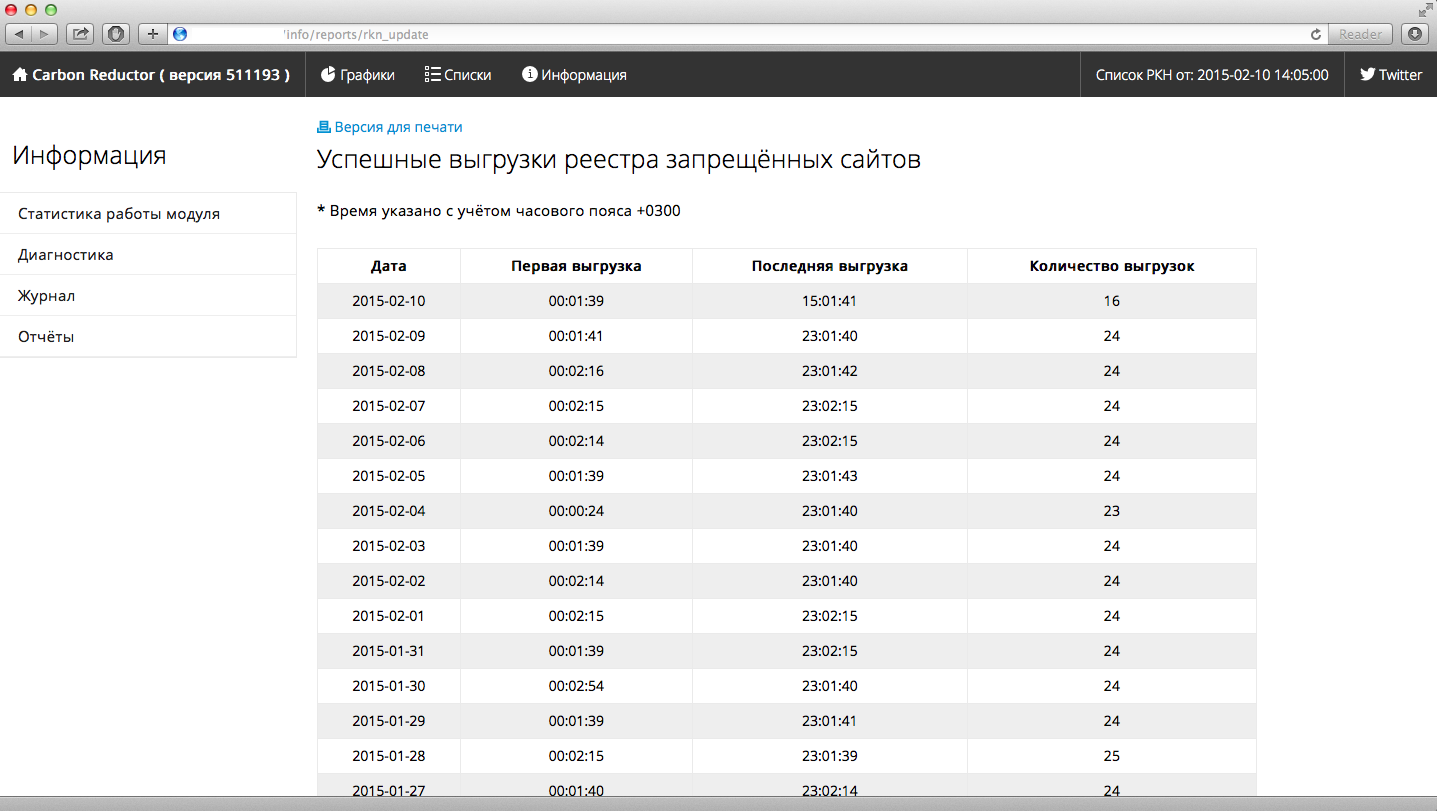
Task: Click the adblock hand icon in toolbar
Action: 116,34
